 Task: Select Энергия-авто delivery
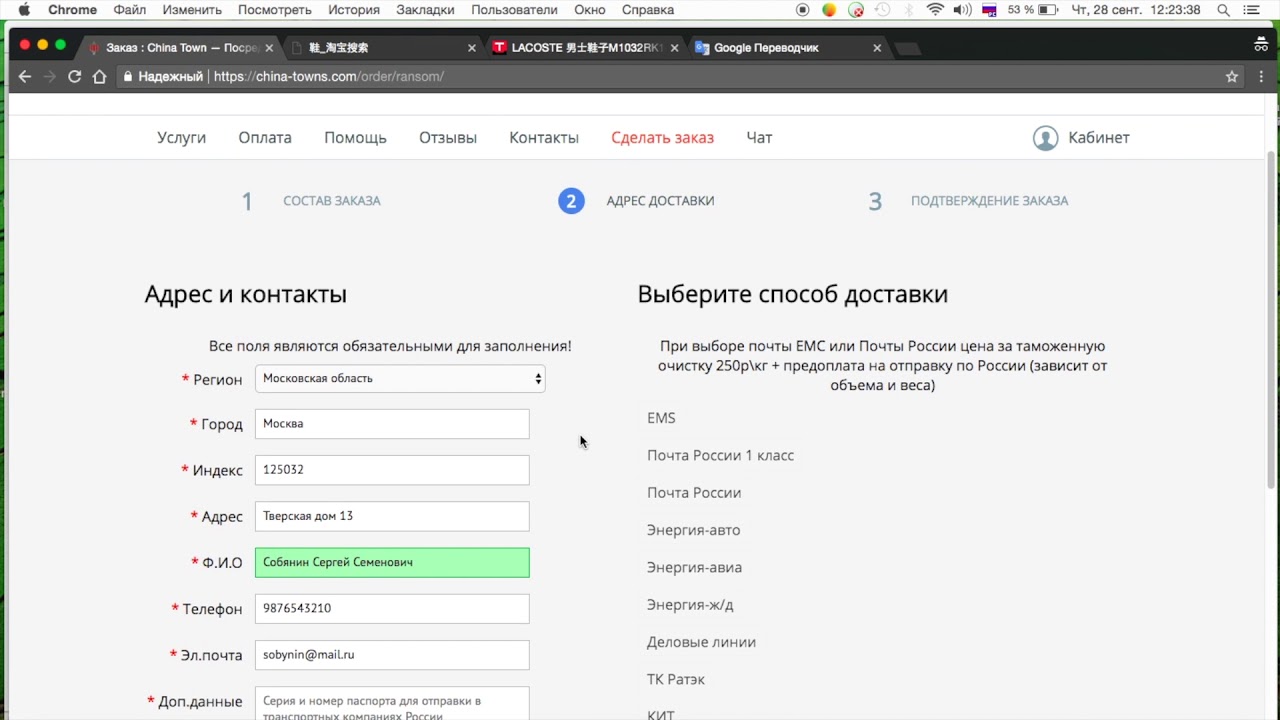(x=693, y=530)
